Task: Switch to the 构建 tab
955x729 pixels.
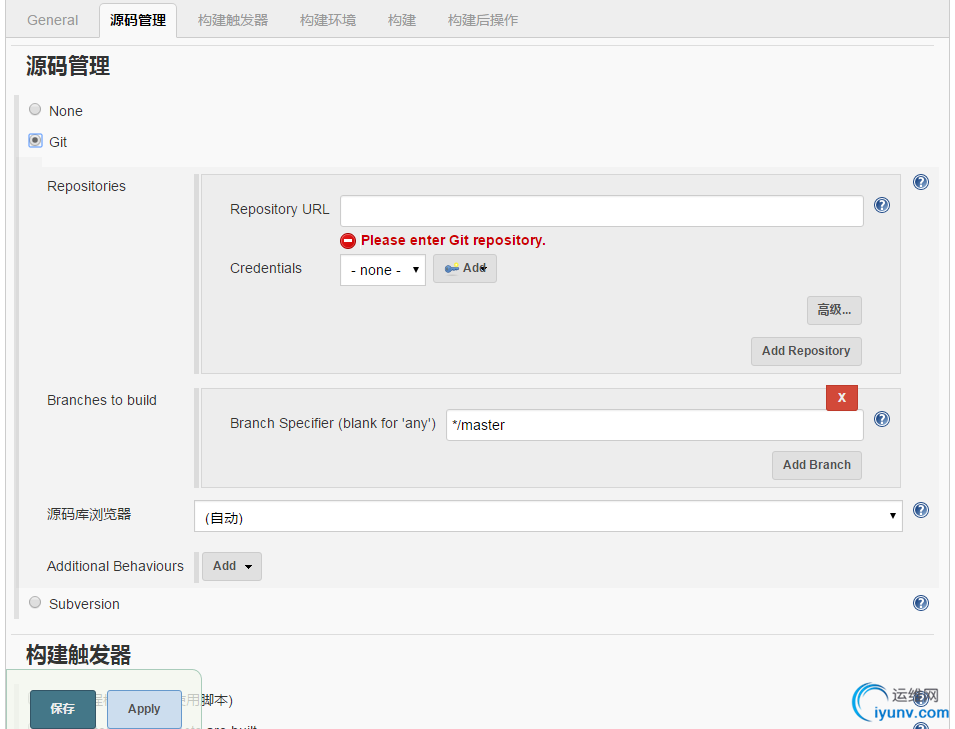Action: click(401, 20)
